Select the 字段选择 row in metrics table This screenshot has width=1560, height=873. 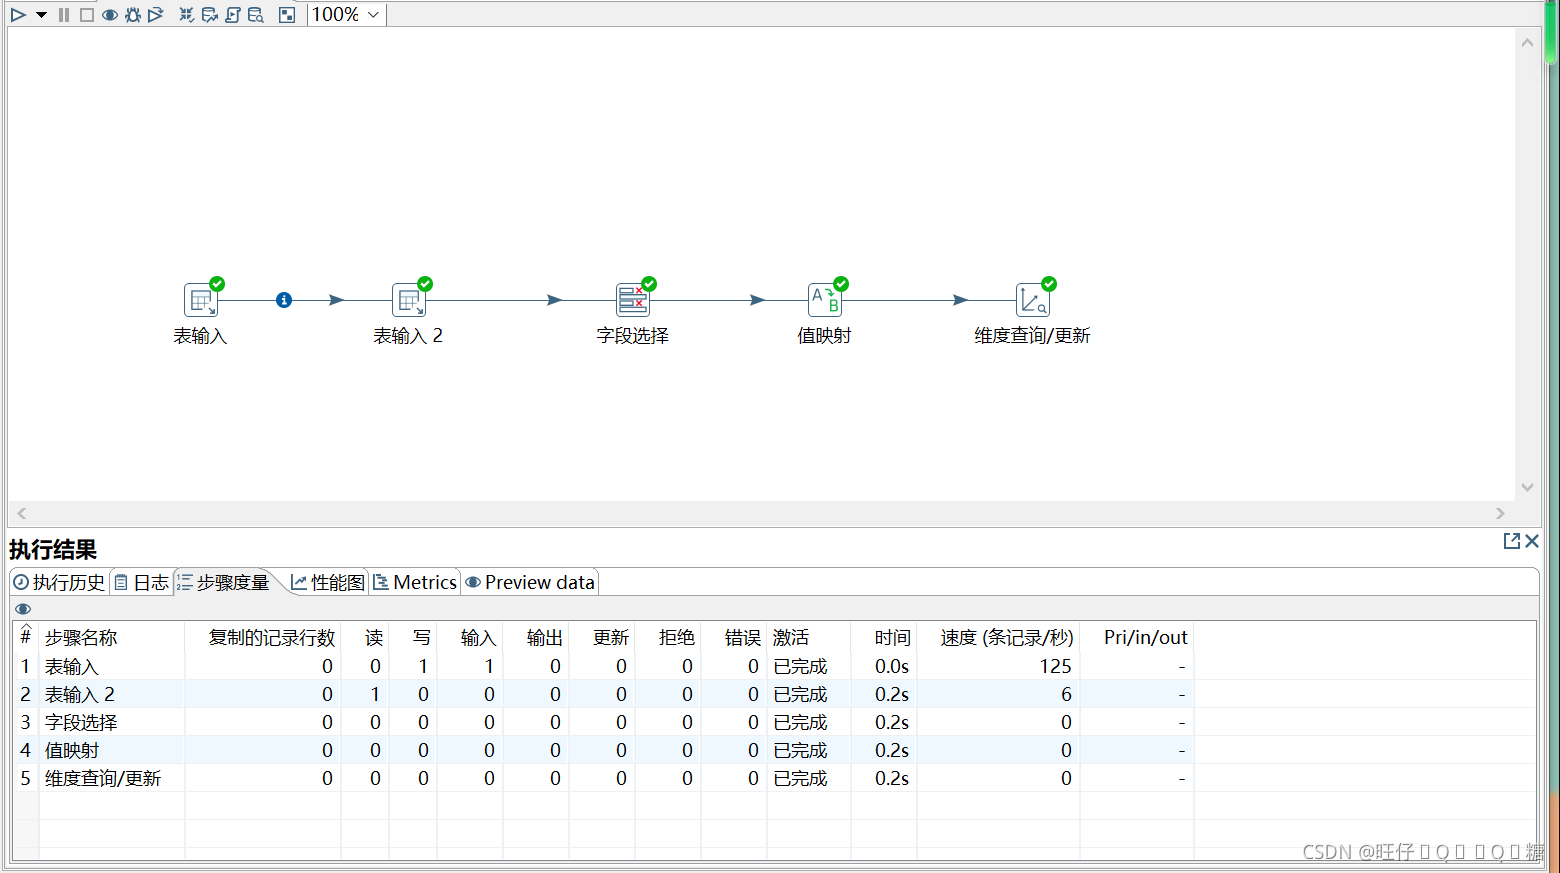(x=603, y=722)
